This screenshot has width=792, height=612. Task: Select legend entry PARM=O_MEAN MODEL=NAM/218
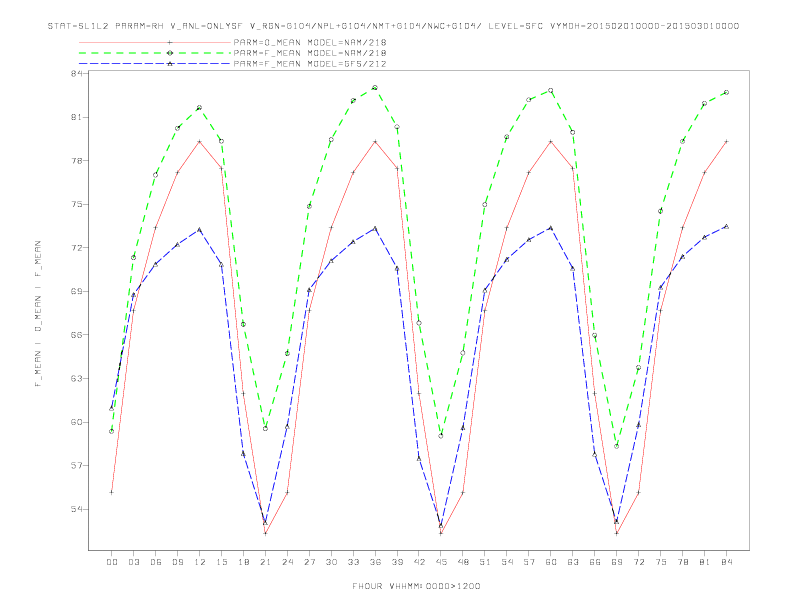(x=310, y=42)
